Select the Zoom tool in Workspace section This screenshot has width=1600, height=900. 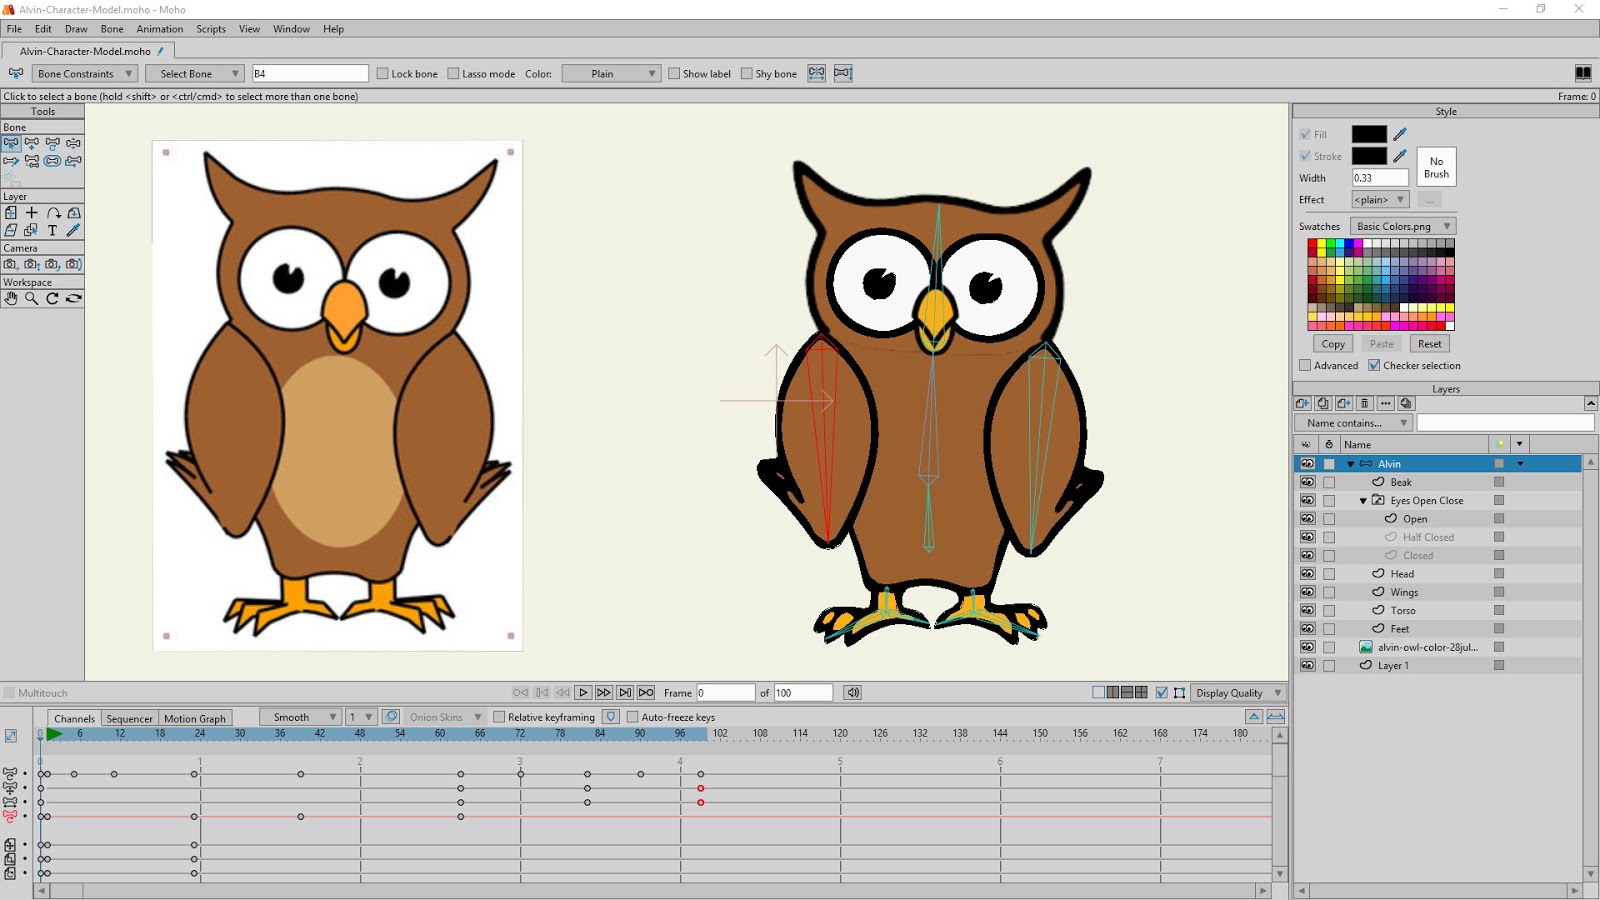pos(30,298)
